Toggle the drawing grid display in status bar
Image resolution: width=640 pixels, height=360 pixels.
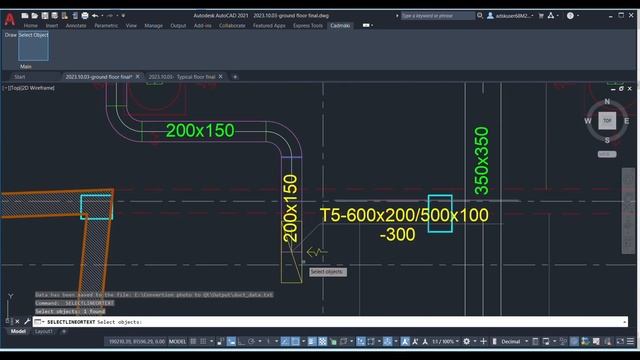[x=193, y=341]
